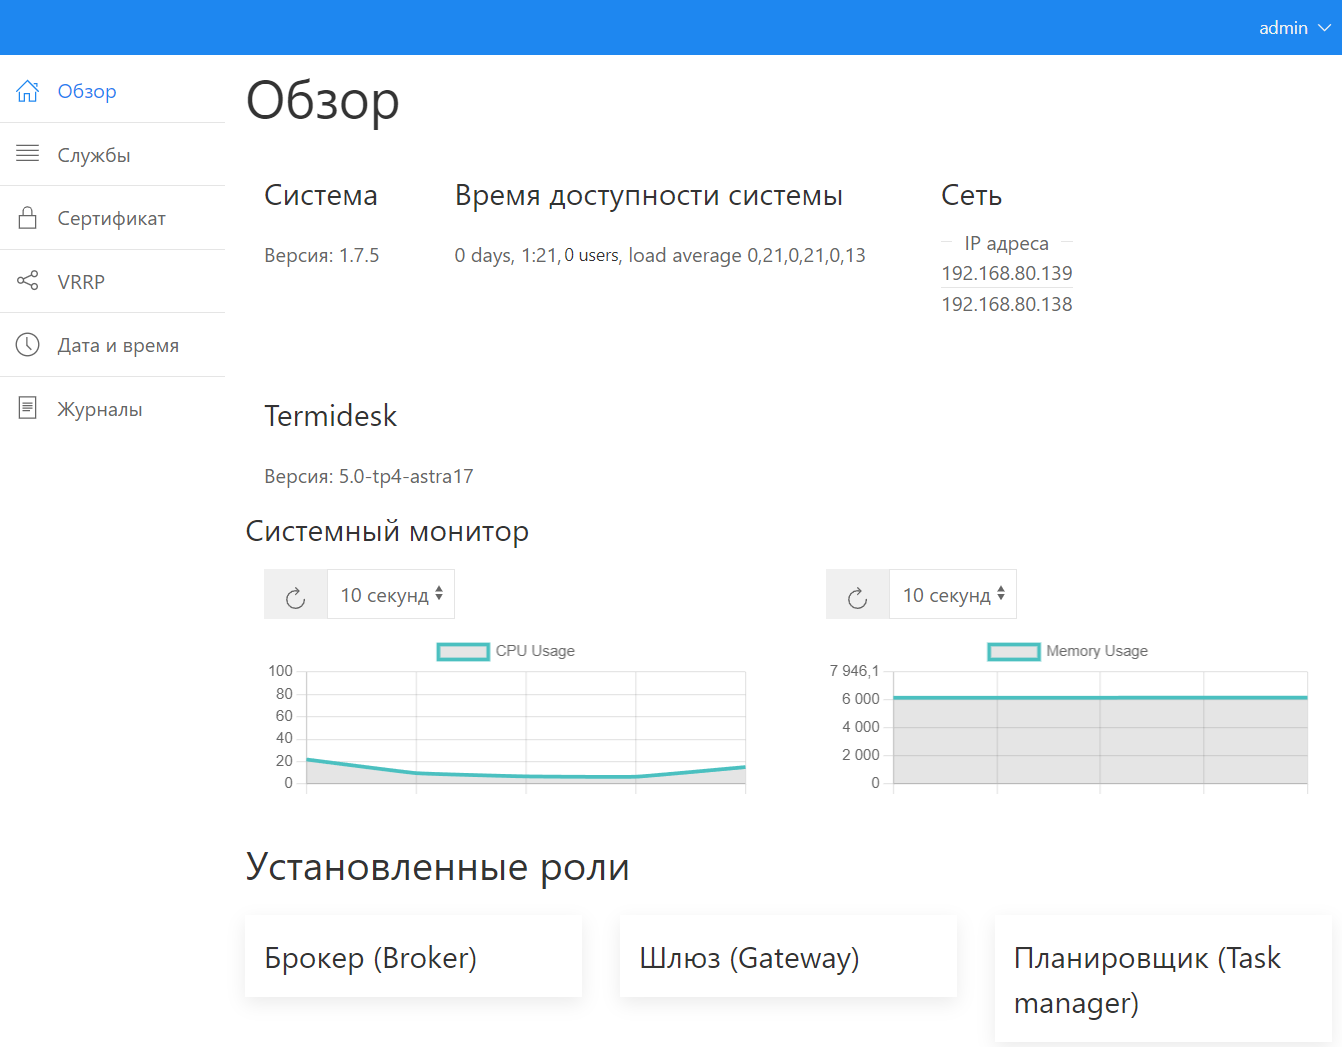The image size is (1342, 1047).
Task: Open the memory chart interval dropdown
Action: [953, 595]
